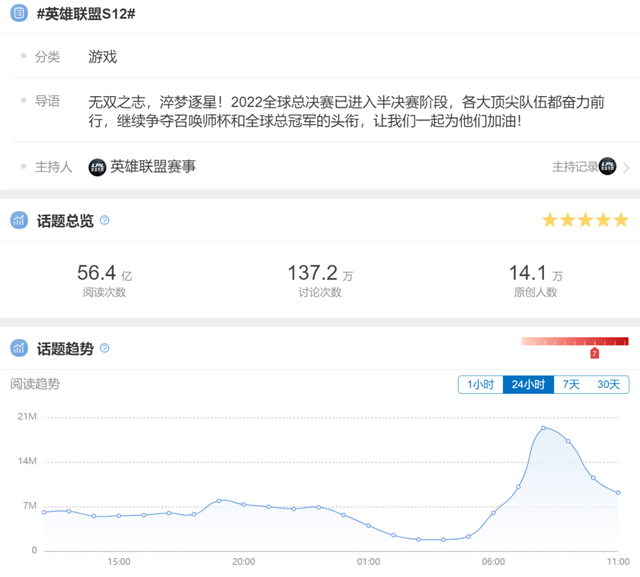
Task: Select the 14.1万 原创人数 stat
Action: click(536, 280)
